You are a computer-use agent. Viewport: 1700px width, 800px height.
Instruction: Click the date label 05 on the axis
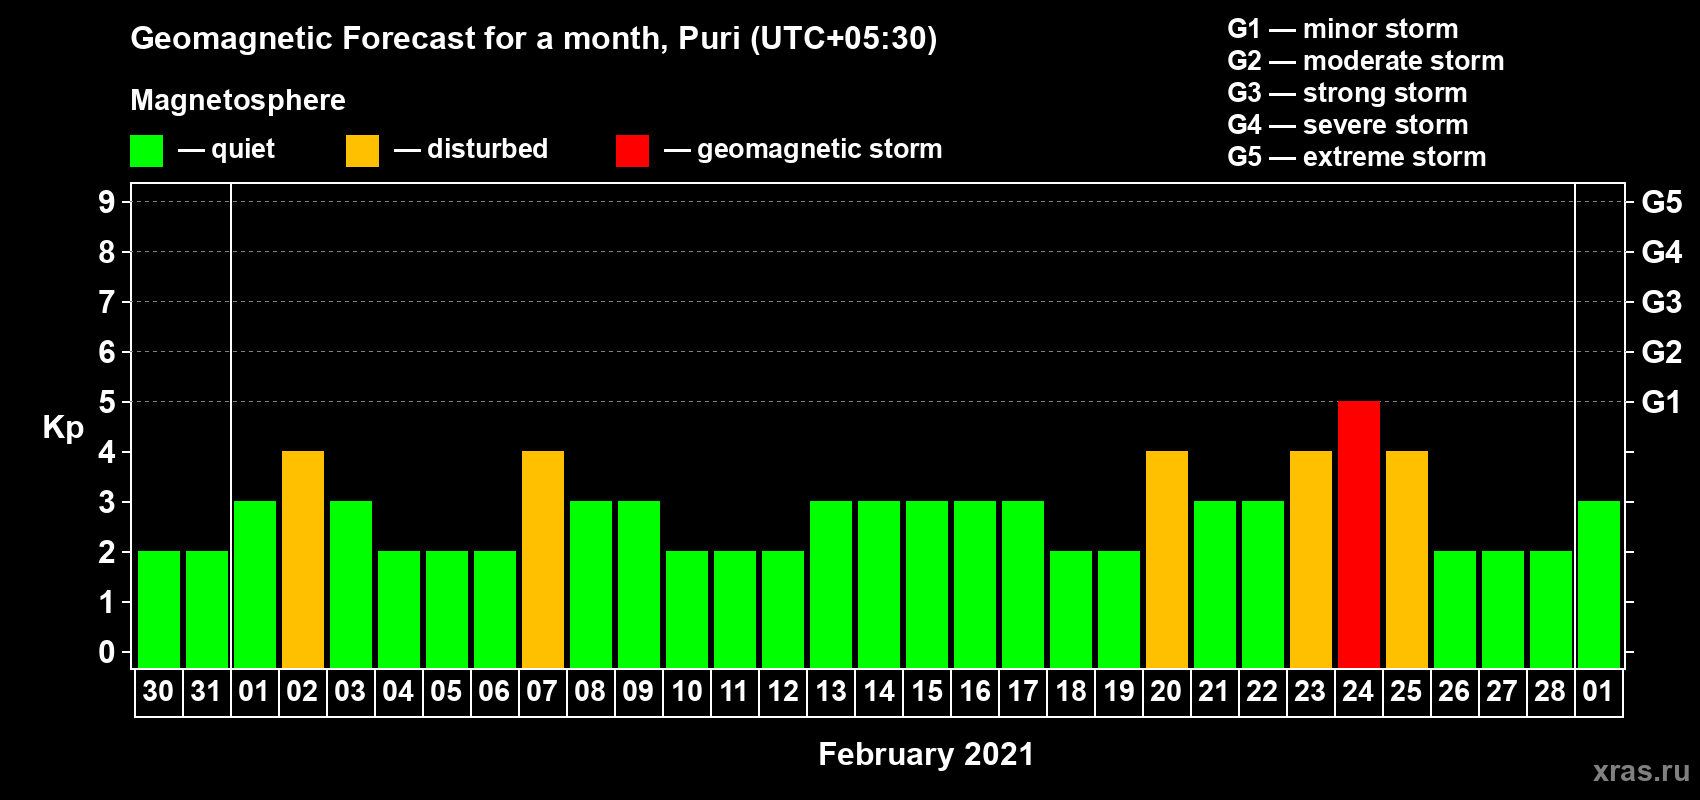click(446, 692)
